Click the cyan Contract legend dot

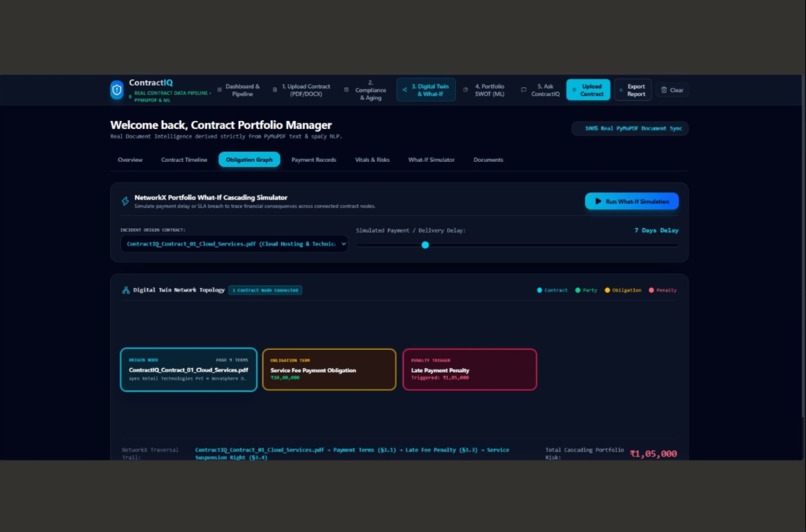pyautogui.click(x=539, y=290)
